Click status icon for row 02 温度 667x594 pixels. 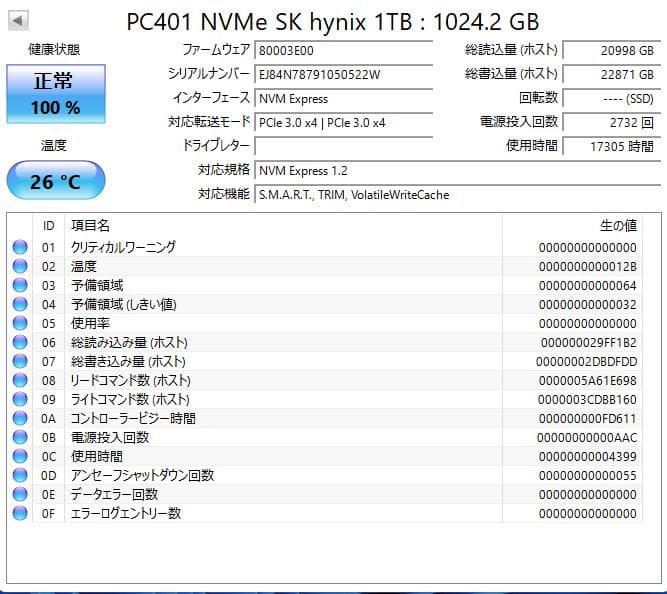pyautogui.click(x=20, y=266)
